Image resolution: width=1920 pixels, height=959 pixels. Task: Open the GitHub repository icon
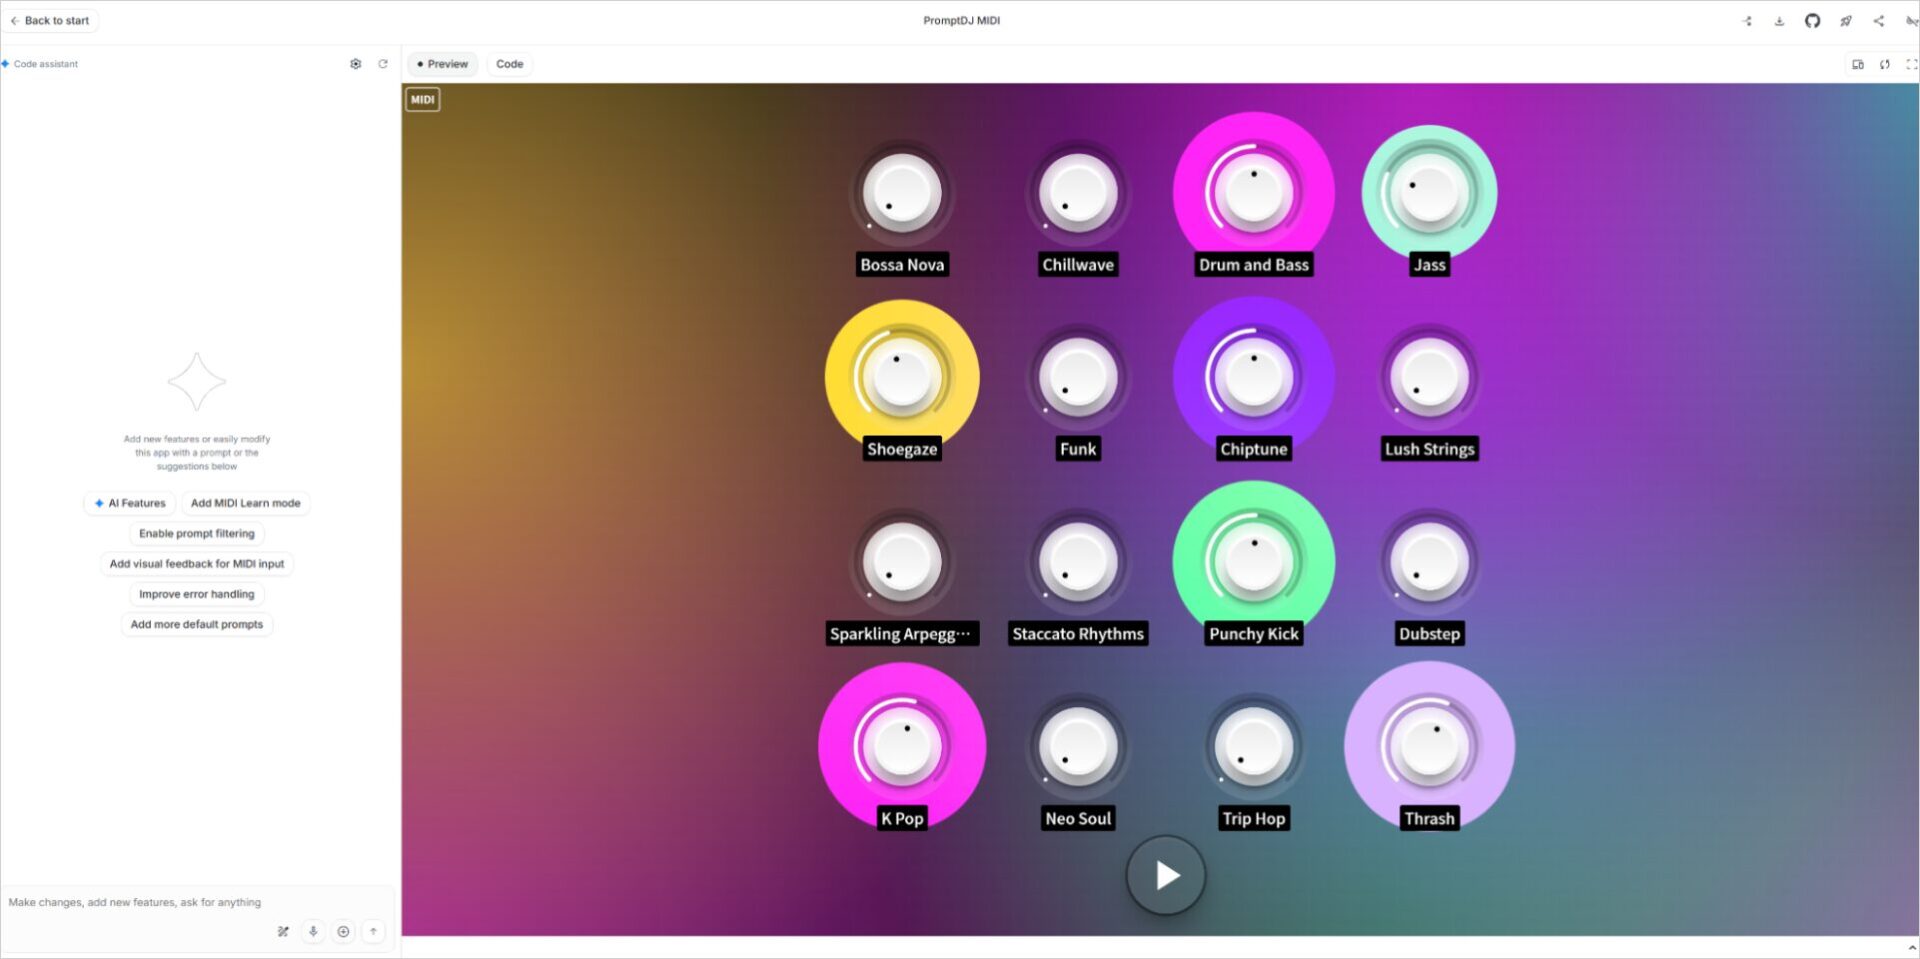pyautogui.click(x=1813, y=20)
